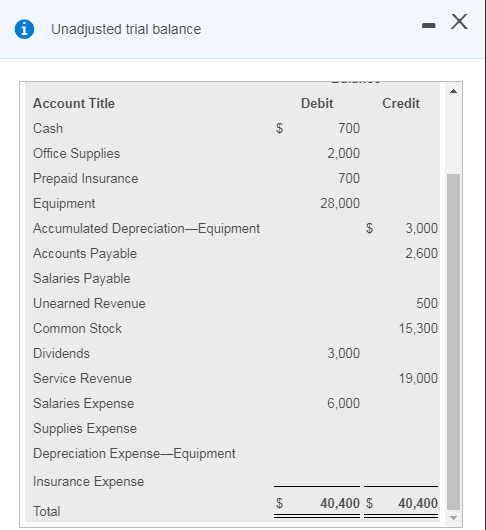
Task: Select the 'Common Stock' label
Action: coord(77,329)
